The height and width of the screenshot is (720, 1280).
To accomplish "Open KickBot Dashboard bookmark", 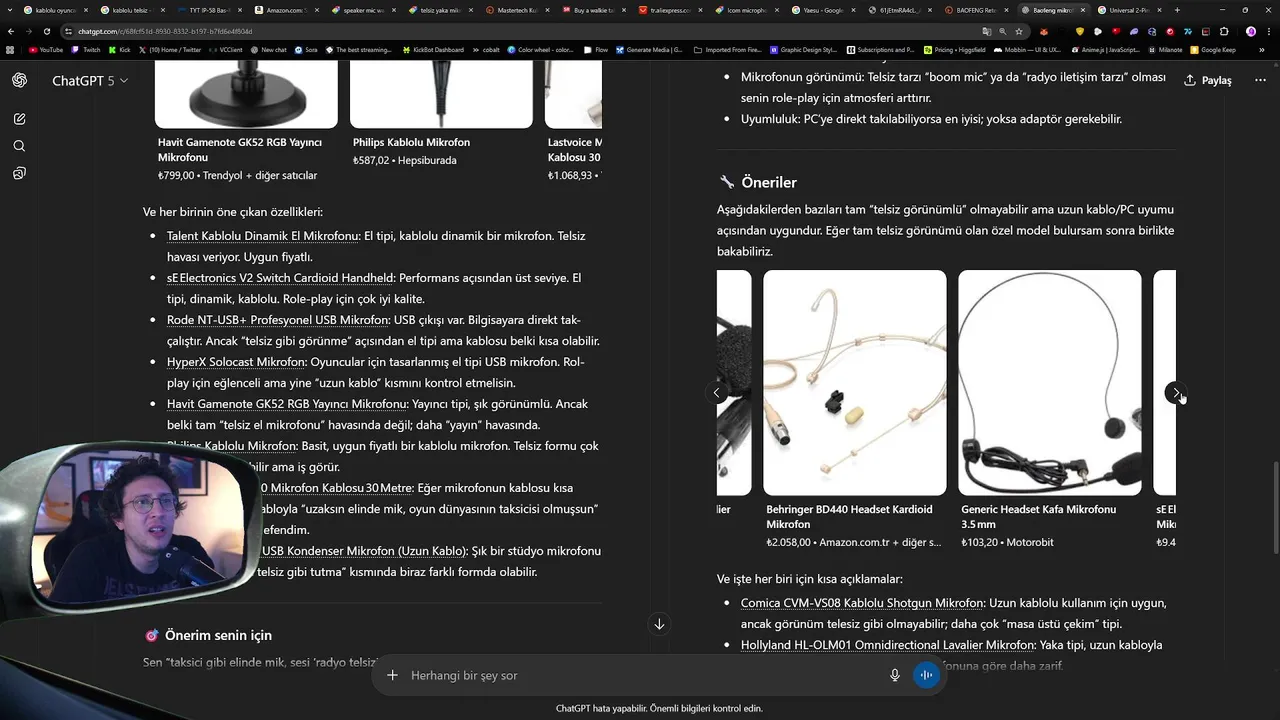I will pos(432,49).
